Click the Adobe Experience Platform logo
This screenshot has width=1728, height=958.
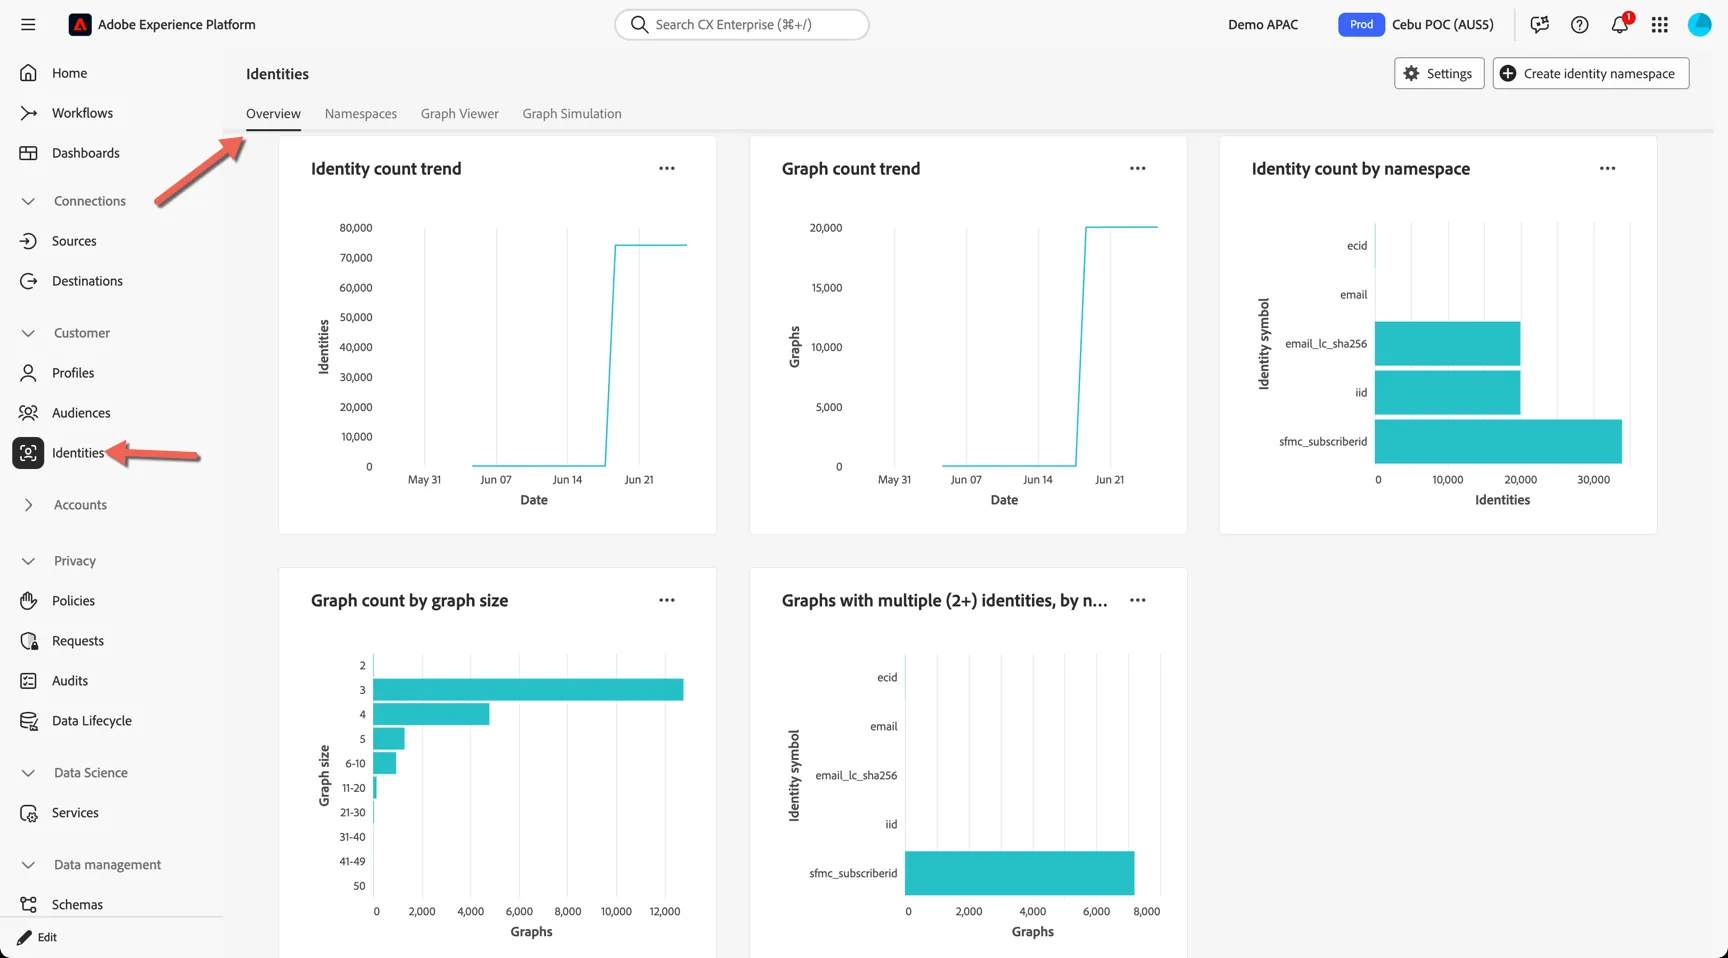(x=79, y=24)
